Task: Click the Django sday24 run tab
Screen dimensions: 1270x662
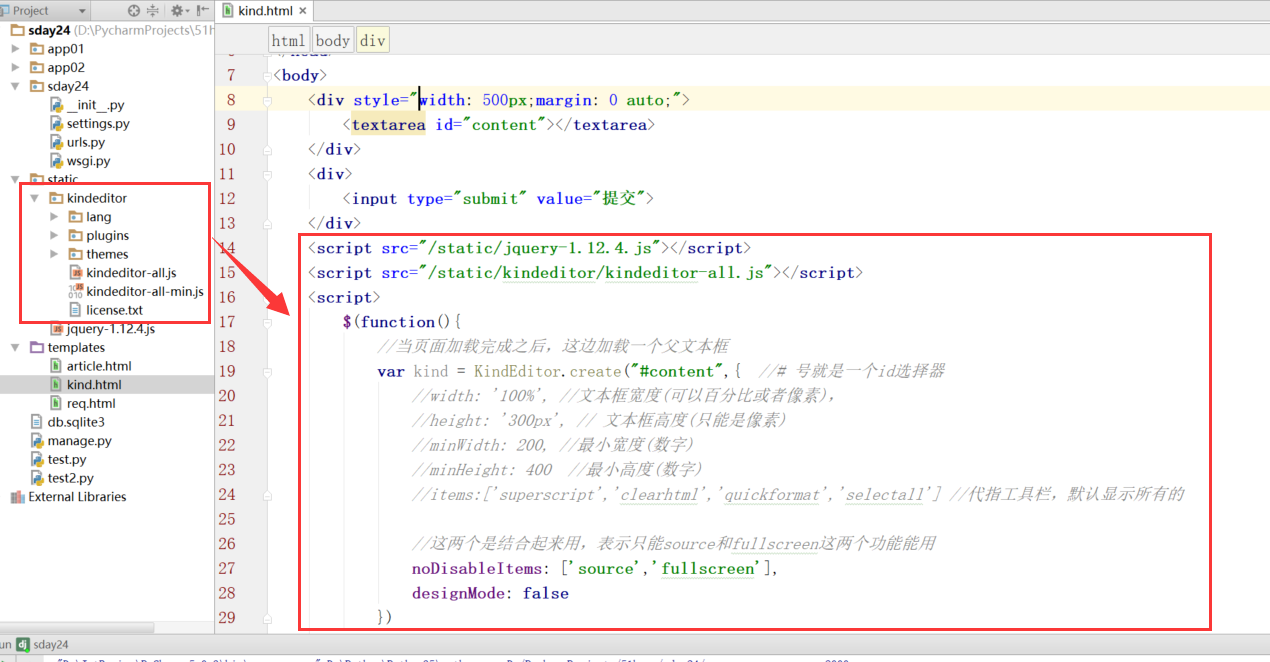Action: pyautogui.click(x=42, y=645)
